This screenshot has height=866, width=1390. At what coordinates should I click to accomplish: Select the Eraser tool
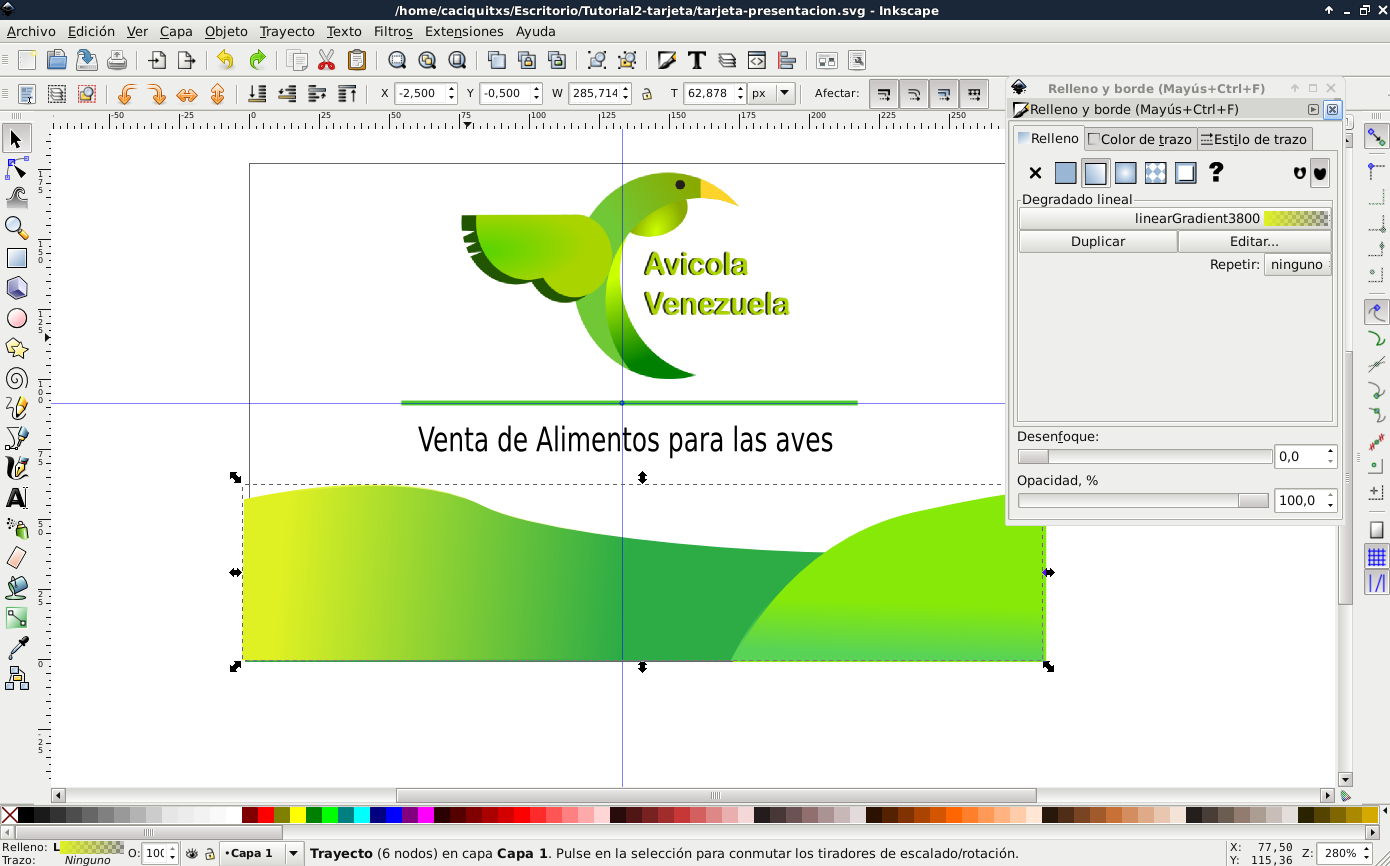[17, 558]
